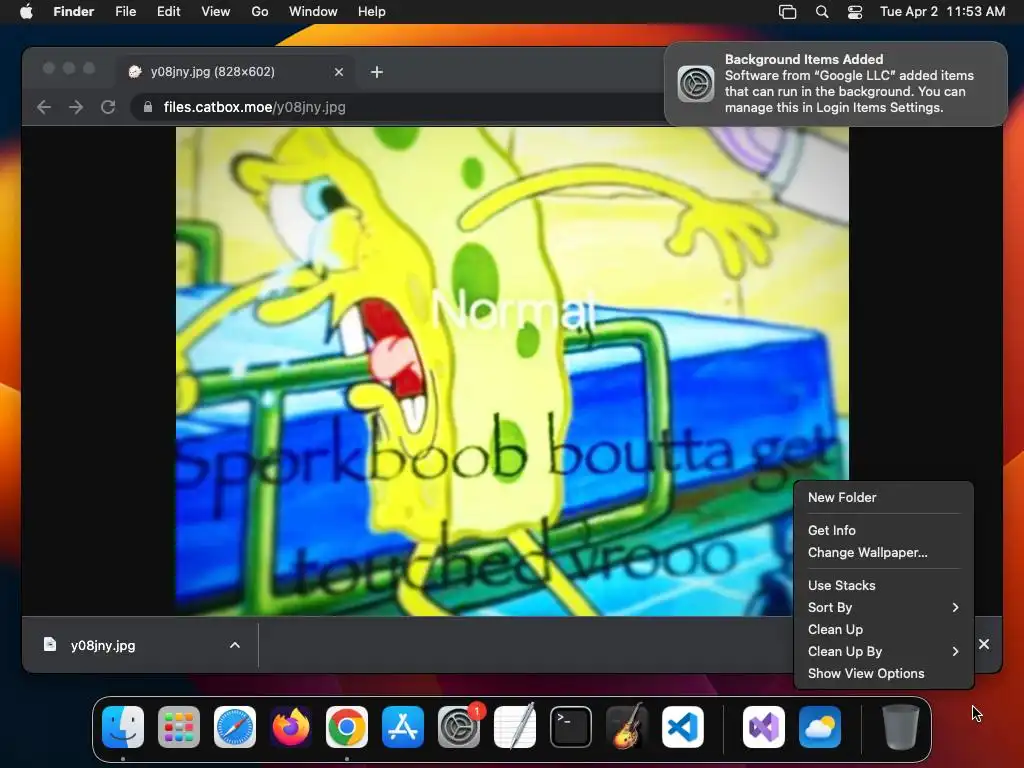Expand the Sort By submenu
The image size is (1024, 768).
(x=884, y=607)
